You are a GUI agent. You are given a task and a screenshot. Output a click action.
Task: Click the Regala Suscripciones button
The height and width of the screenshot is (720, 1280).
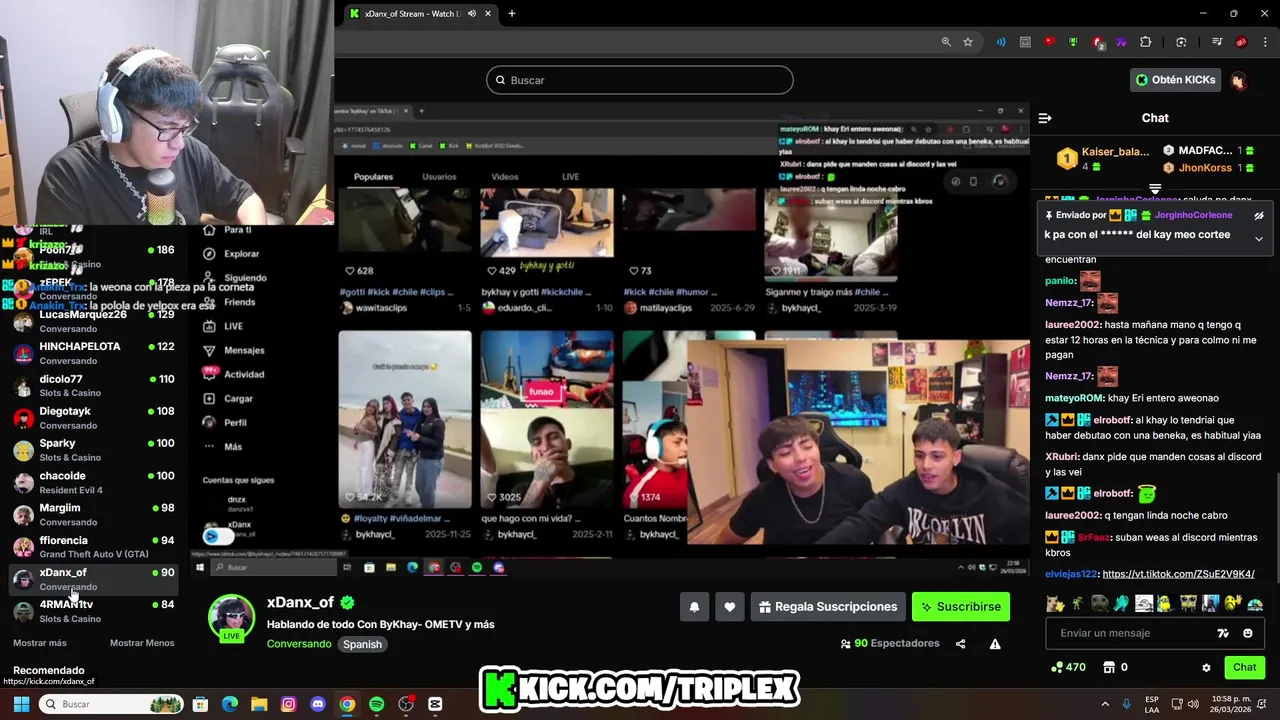828,607
